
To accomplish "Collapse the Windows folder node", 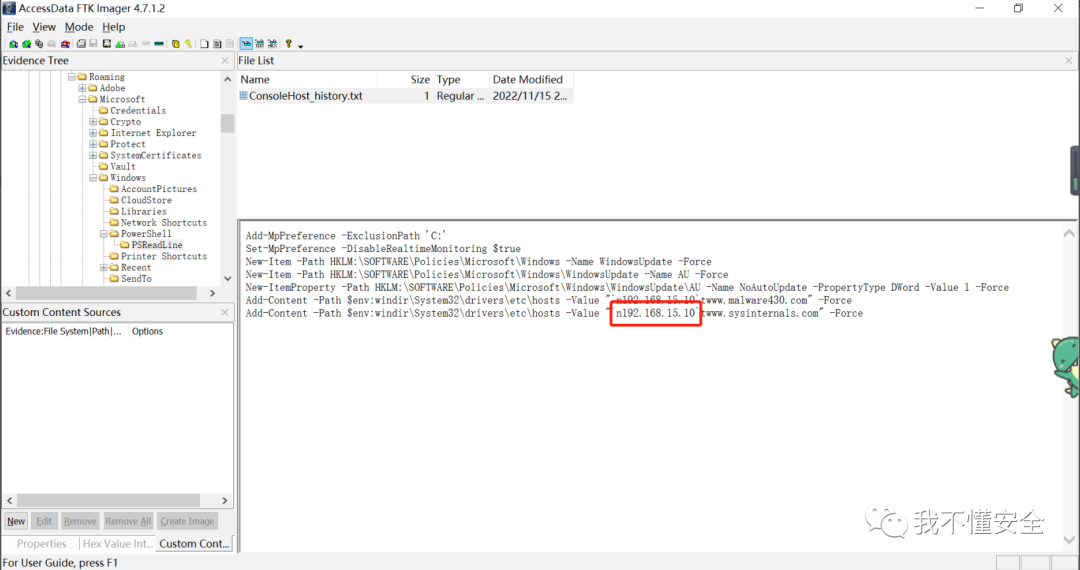I will 93,178.
